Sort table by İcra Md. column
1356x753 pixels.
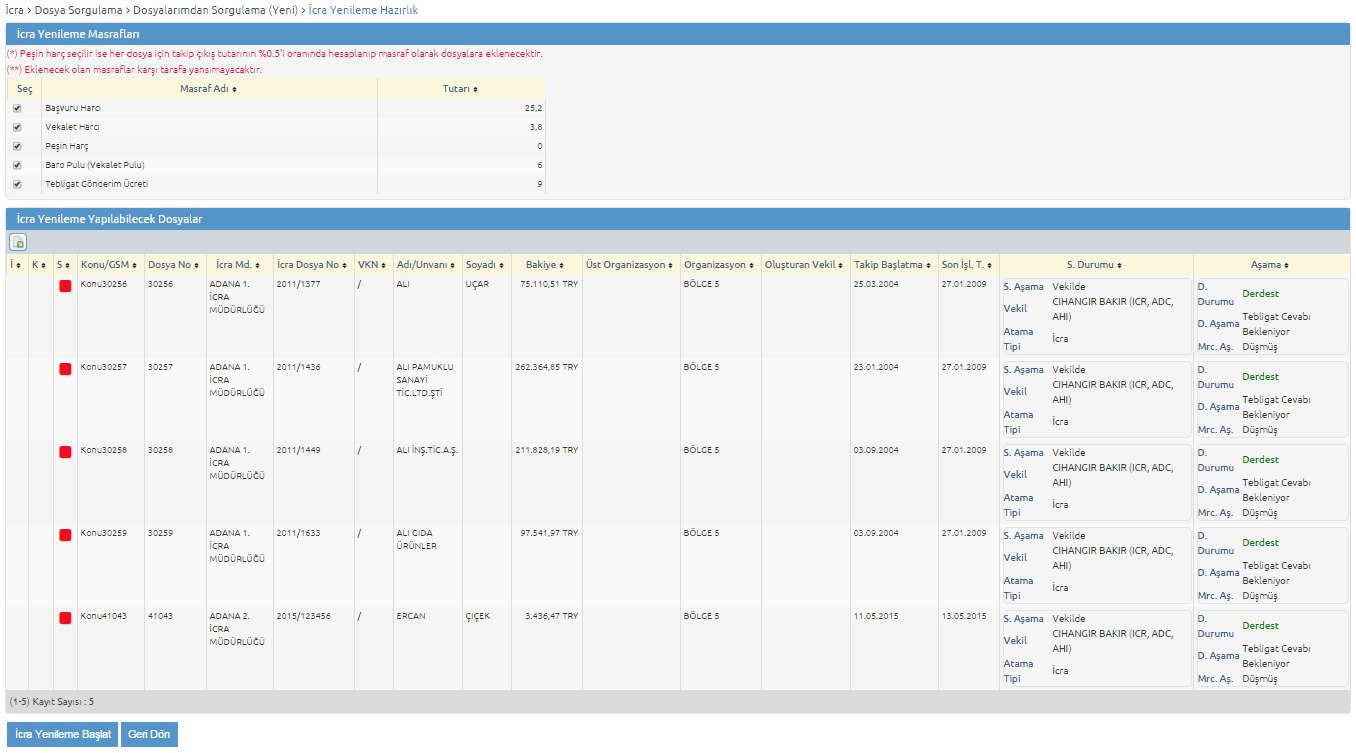coord(239,265)
